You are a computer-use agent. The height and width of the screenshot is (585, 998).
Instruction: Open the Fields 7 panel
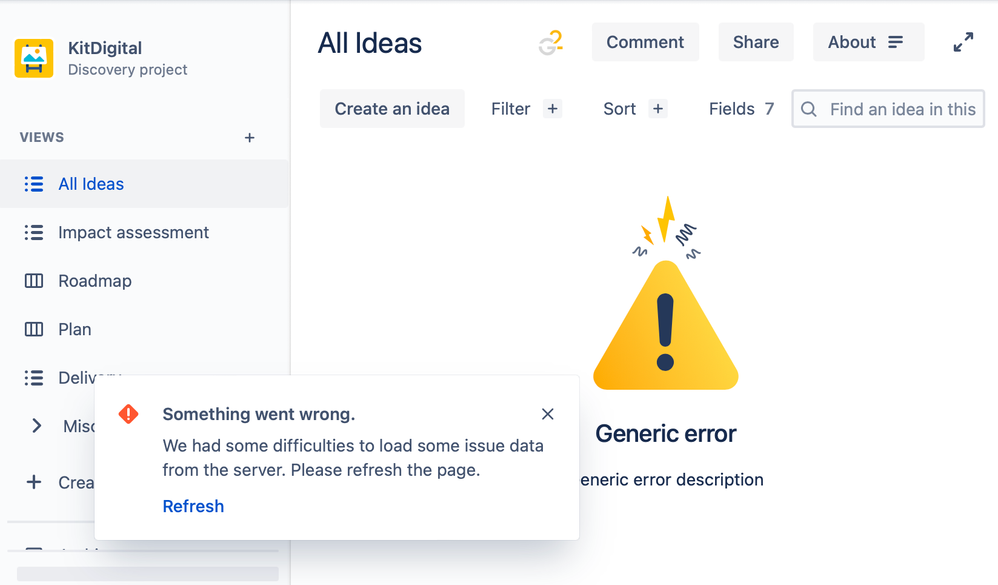click(x=741, y=109)
